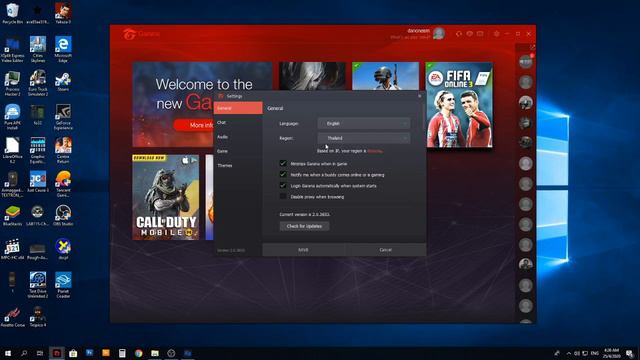Open the settings gear icon in Garena header
The width and height of the screenshot is (640, 360).
coord(496,34)
